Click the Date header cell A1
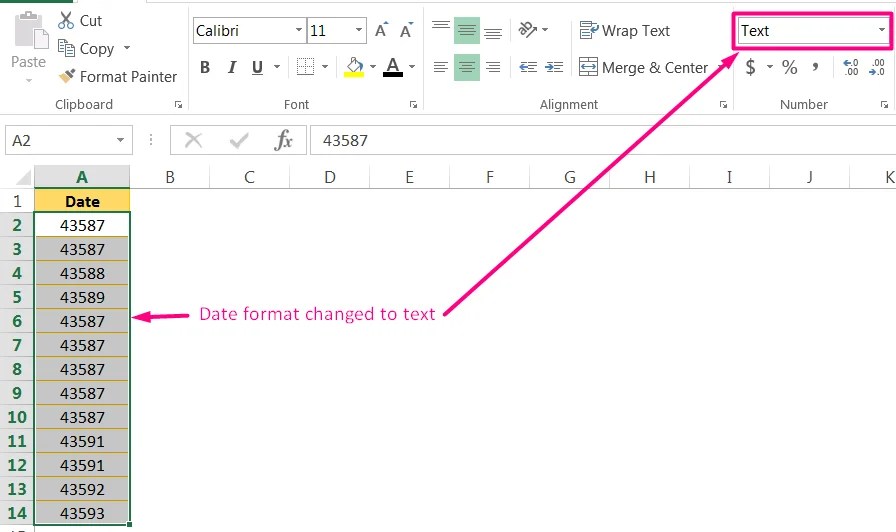This screenshot has width=896, height=532. tap(82, 201)
